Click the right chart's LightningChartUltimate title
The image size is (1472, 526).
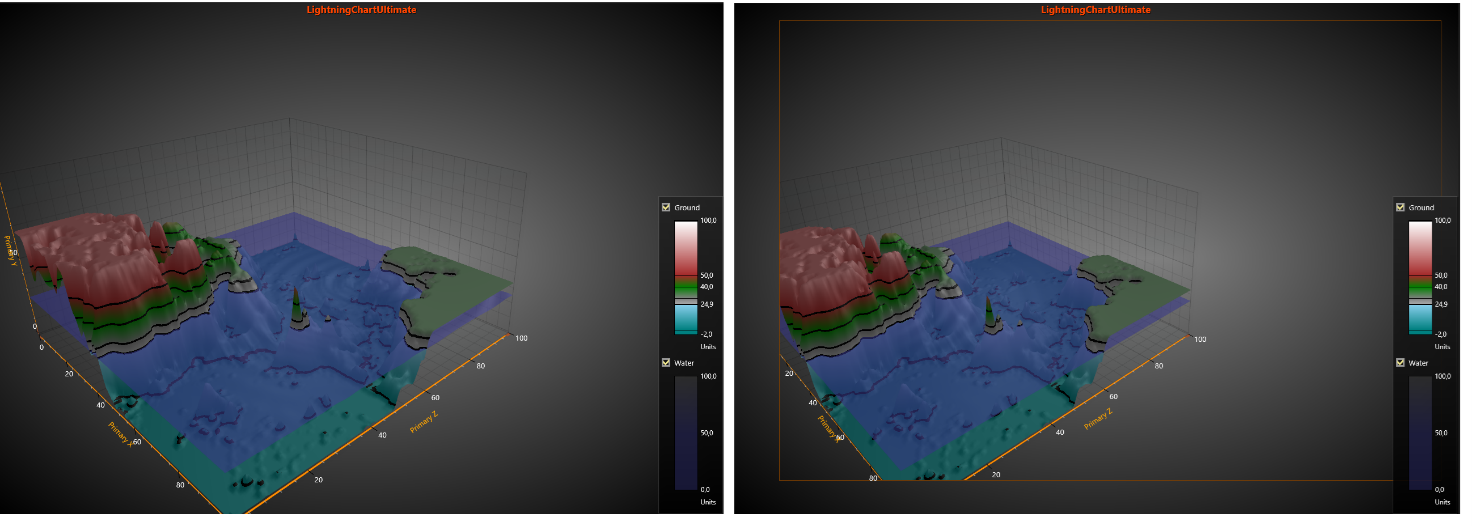(1095, 9)
